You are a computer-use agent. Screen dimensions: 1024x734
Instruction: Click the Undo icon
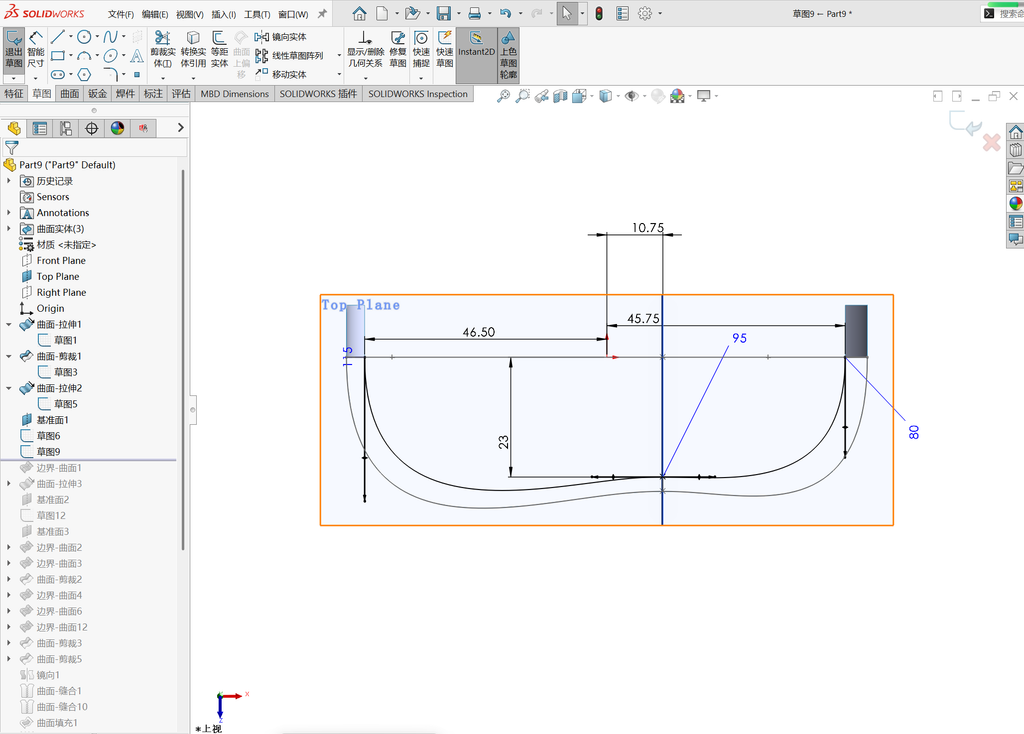click(505, 13)
